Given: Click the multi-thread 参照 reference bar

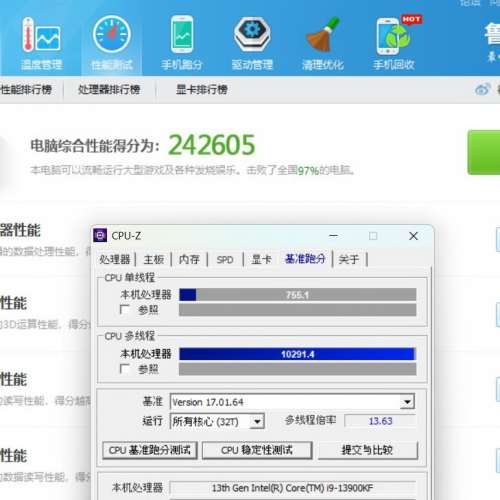Looking at the screenshot, I should coord(298,369).
